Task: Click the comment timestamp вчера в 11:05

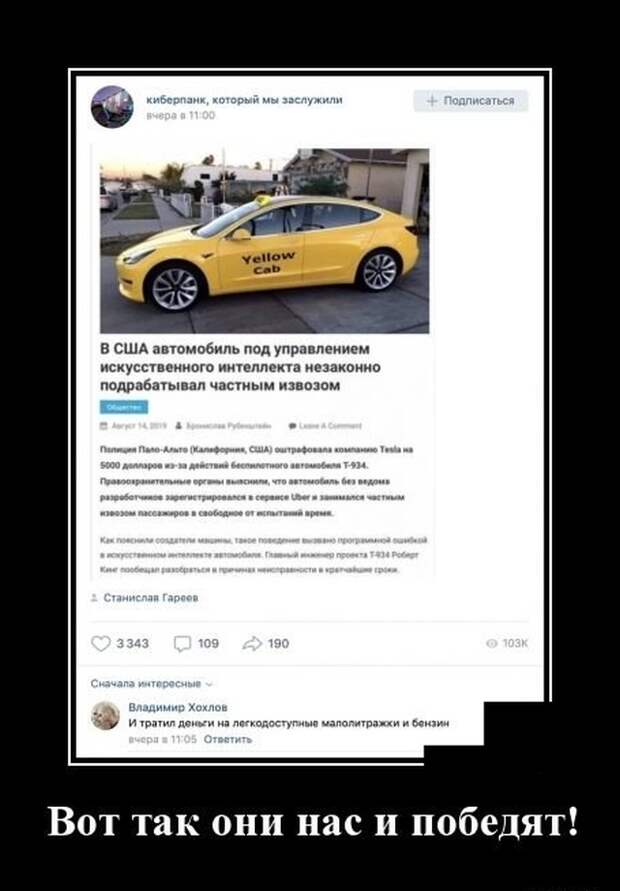Action: pos(163,739)
